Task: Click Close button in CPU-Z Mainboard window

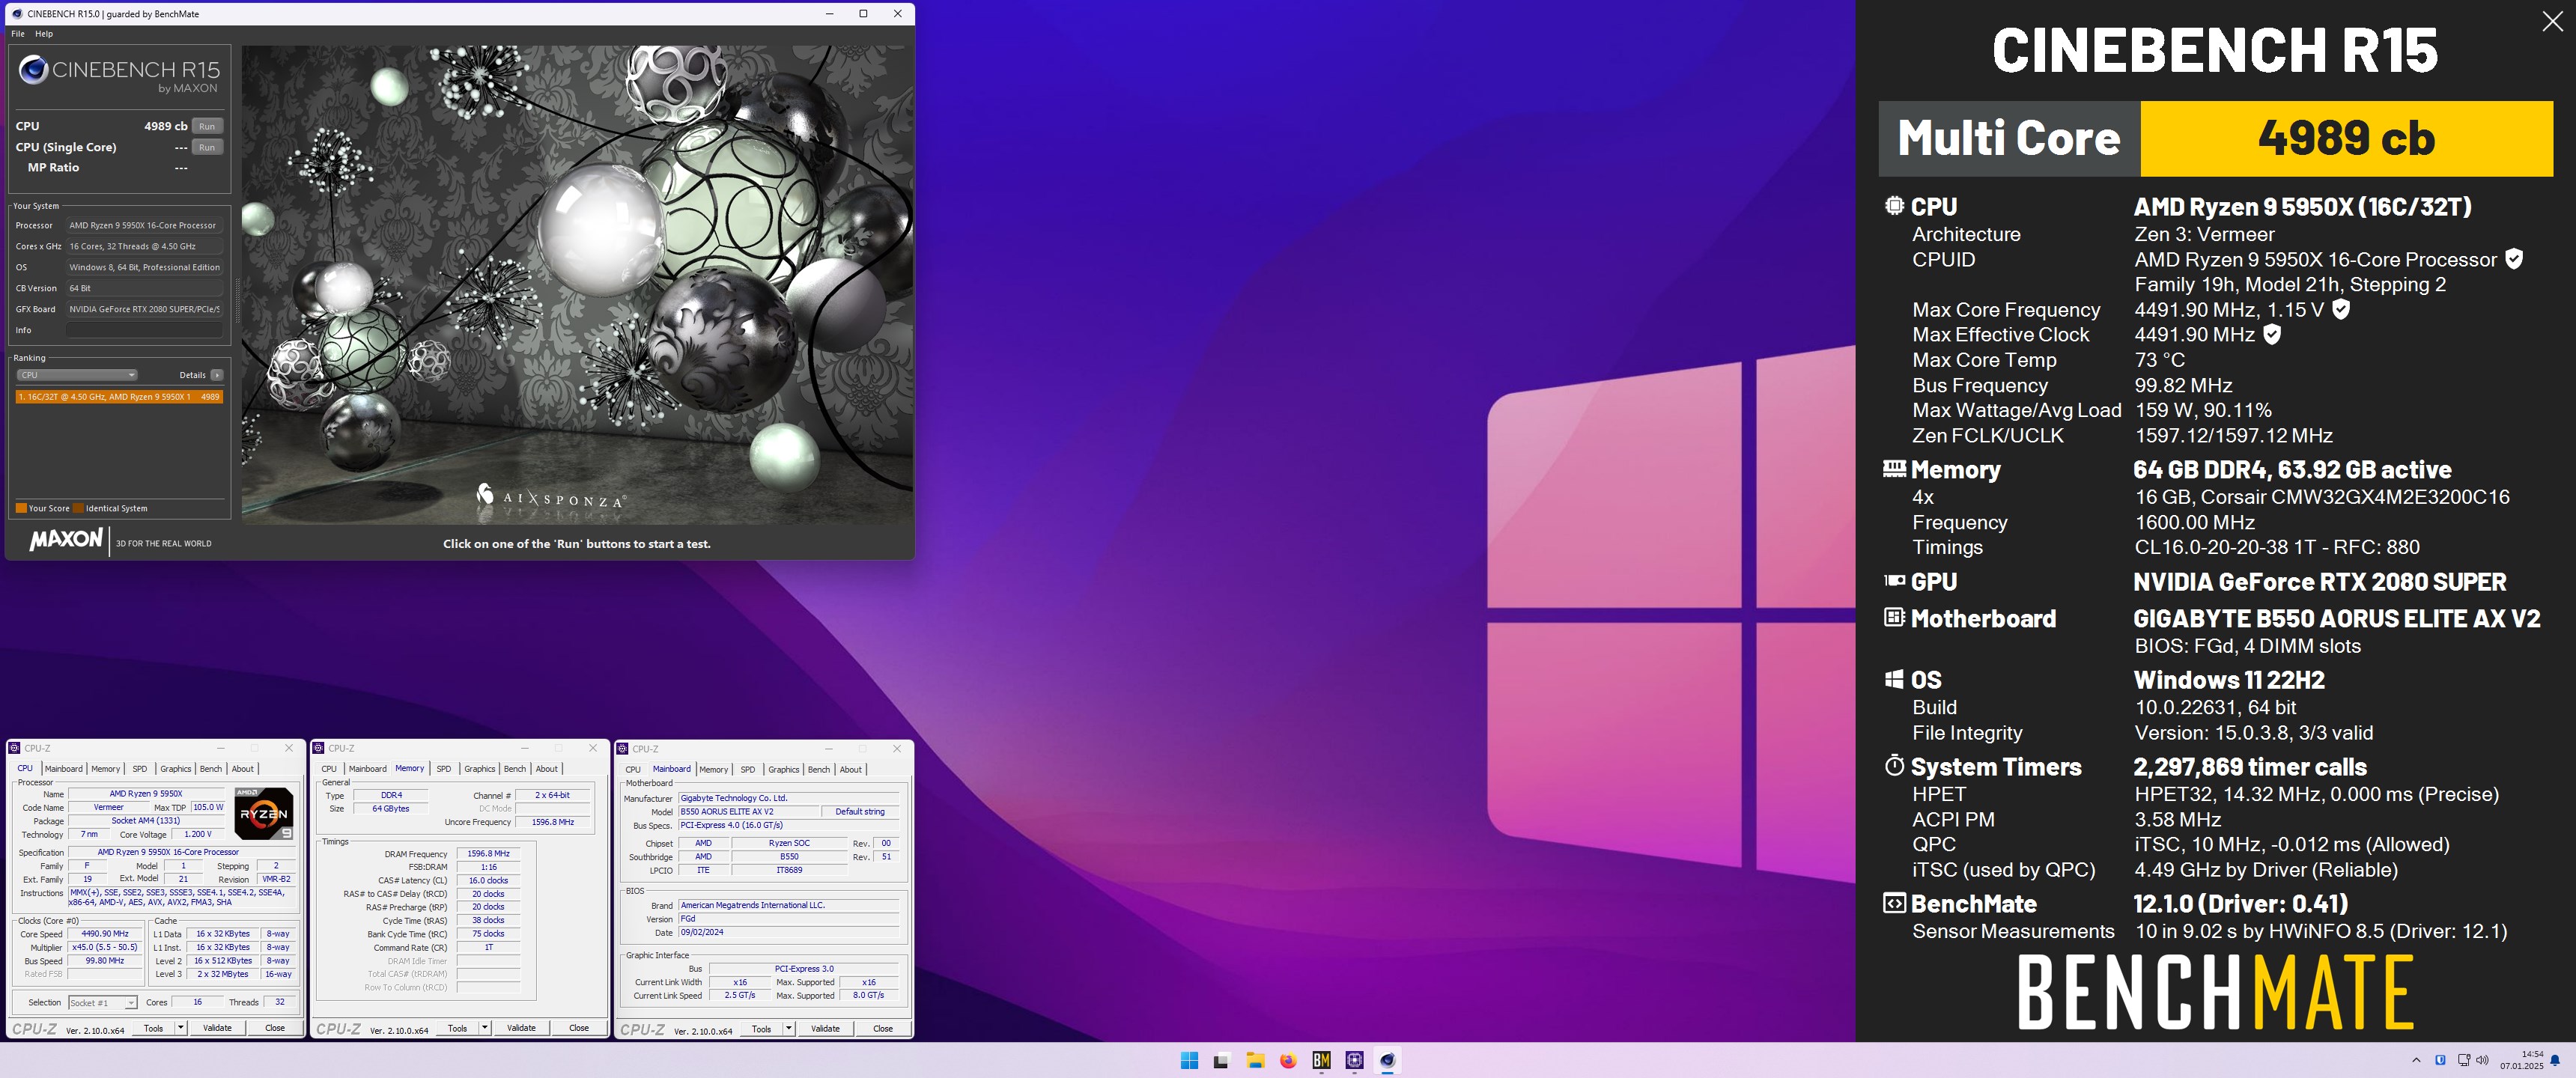Action: click(883, 1028)
